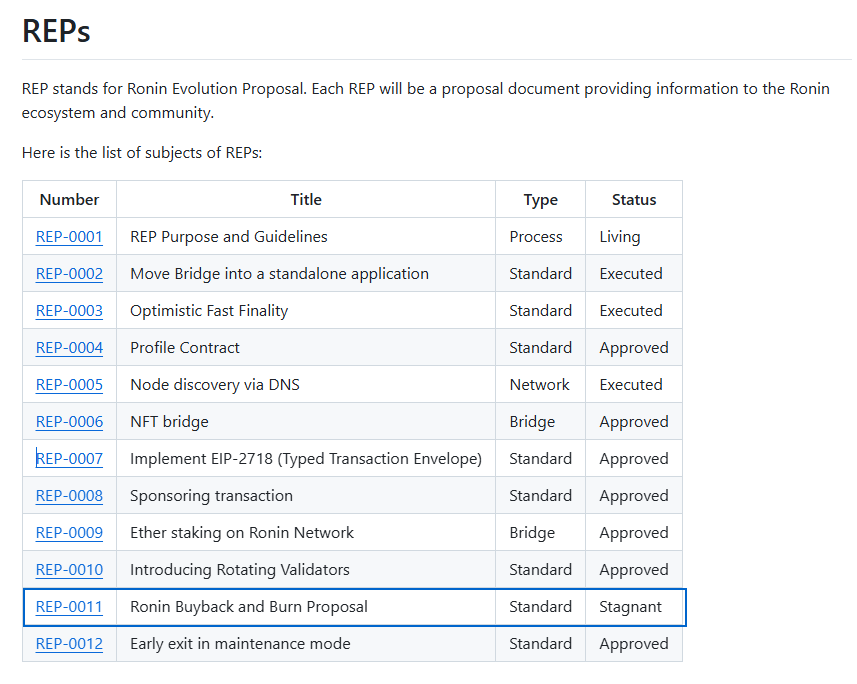The width and height of the screenshot is (857, 684).
Task: Open the REP-0012 link
Action: click(x=69, y=644)
